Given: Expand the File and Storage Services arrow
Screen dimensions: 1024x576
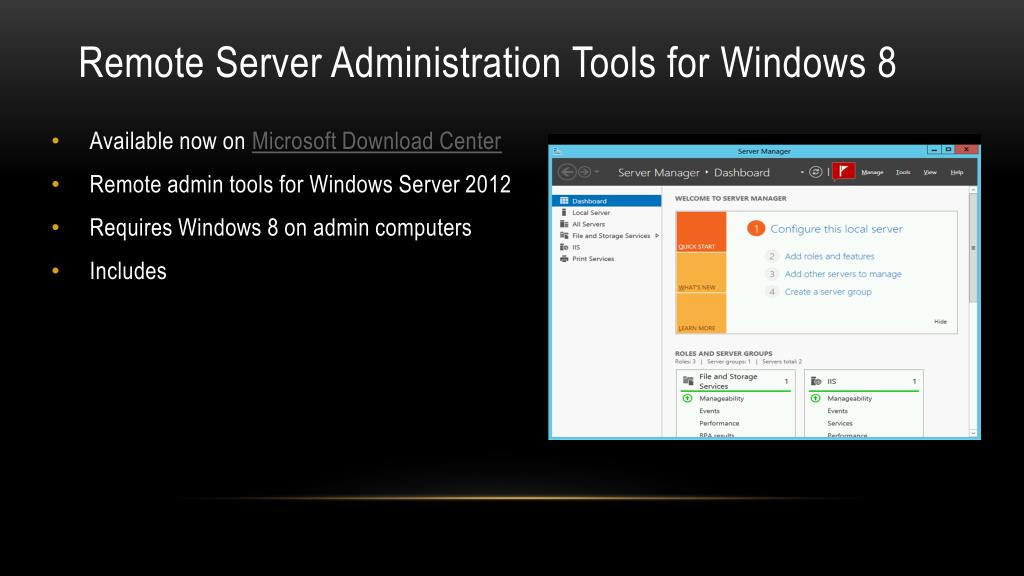Looking at the screenshot, I should pyautogui.click(x=656, y=236).
